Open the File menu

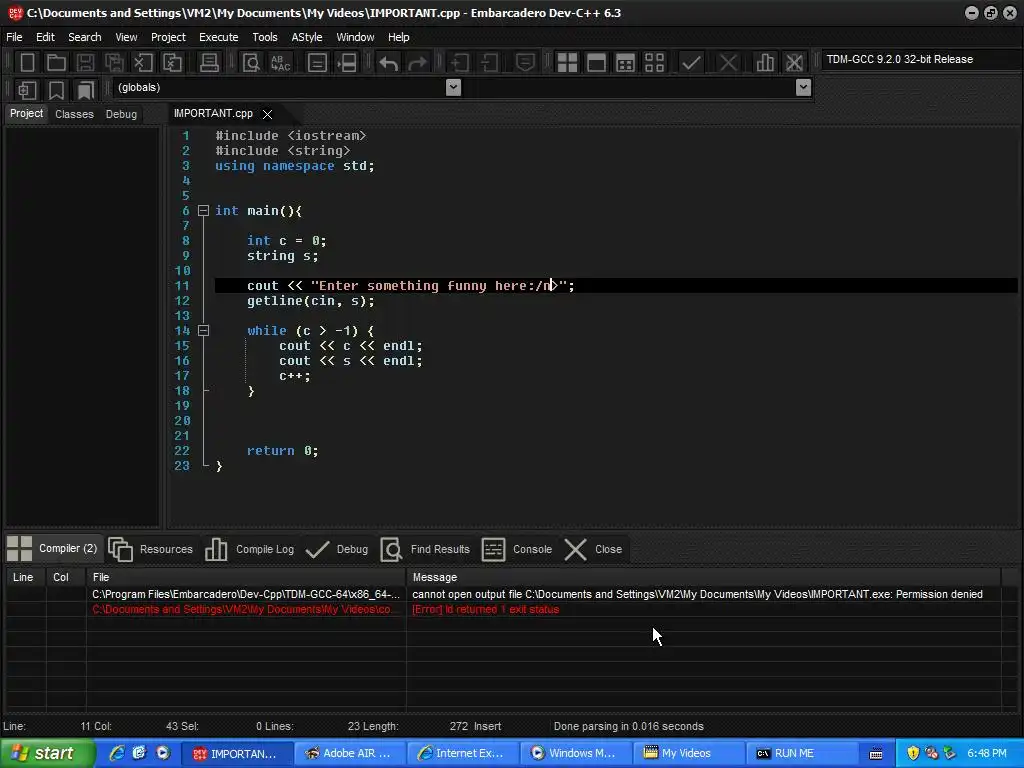(14, 37)
